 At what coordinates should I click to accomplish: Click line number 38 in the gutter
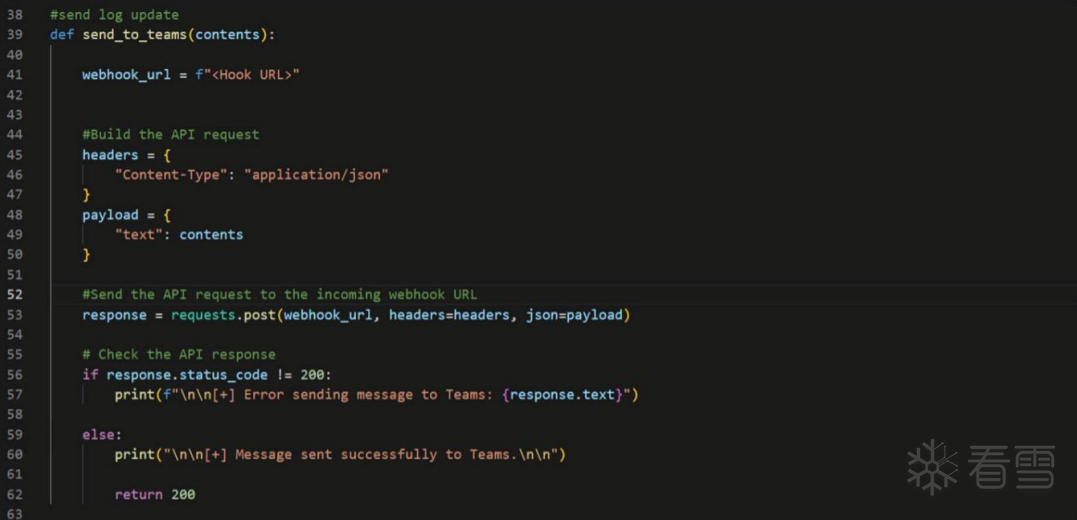point(14,14)
